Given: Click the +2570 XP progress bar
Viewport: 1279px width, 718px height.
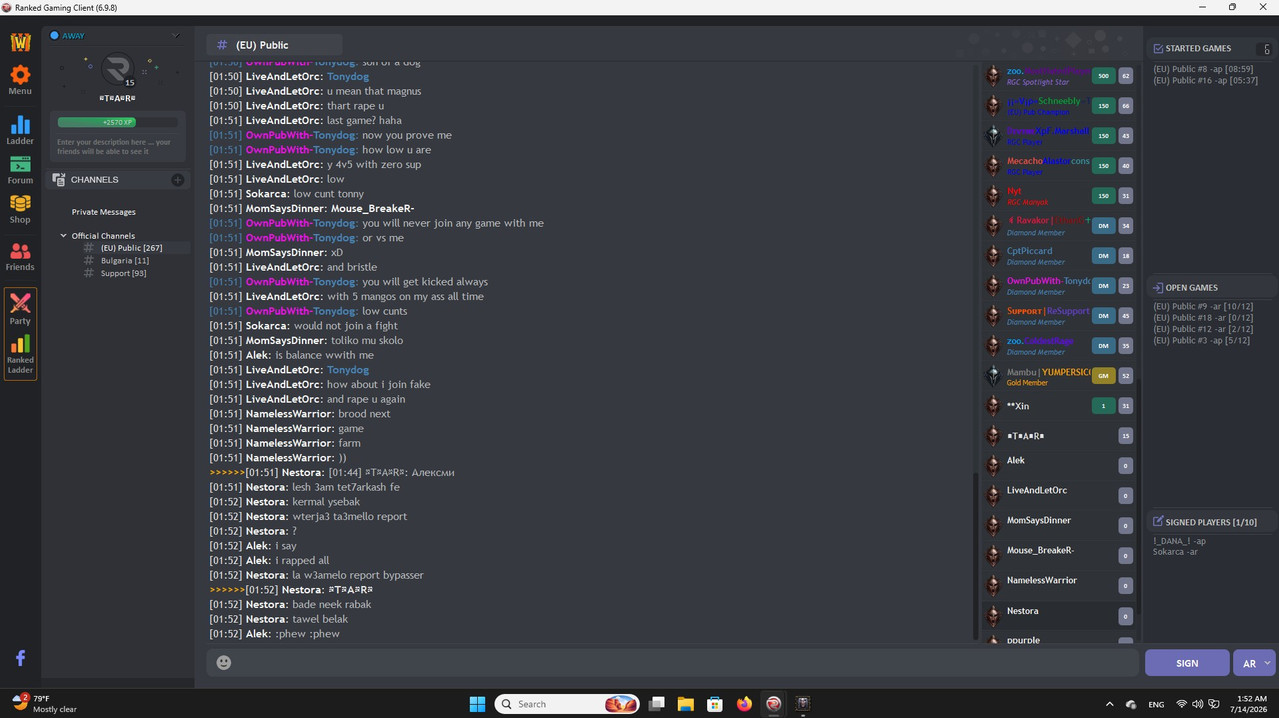Looking at the screenshot, I should click(118, 122).
